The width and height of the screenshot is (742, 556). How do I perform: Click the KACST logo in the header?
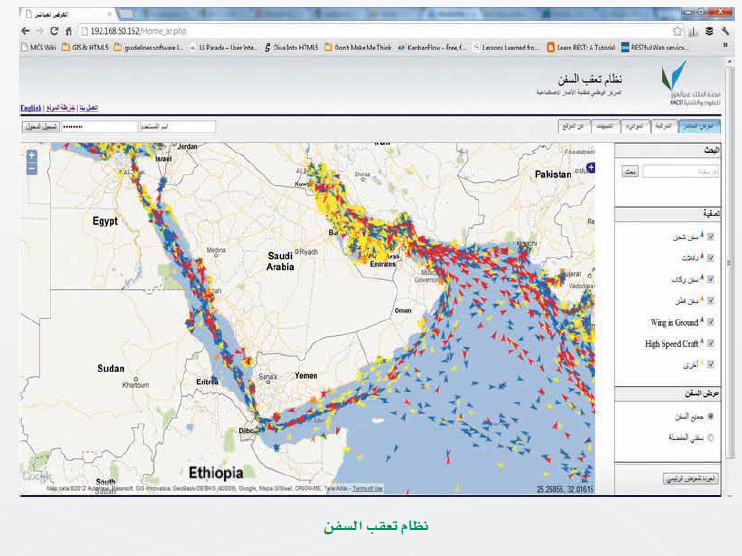(691, 83)
